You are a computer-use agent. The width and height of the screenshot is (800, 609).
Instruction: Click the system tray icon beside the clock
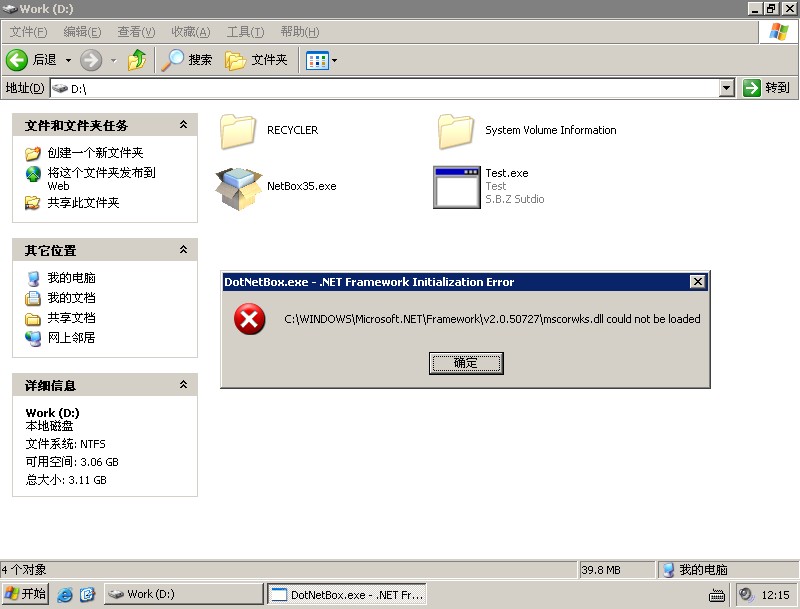(746, 594)
